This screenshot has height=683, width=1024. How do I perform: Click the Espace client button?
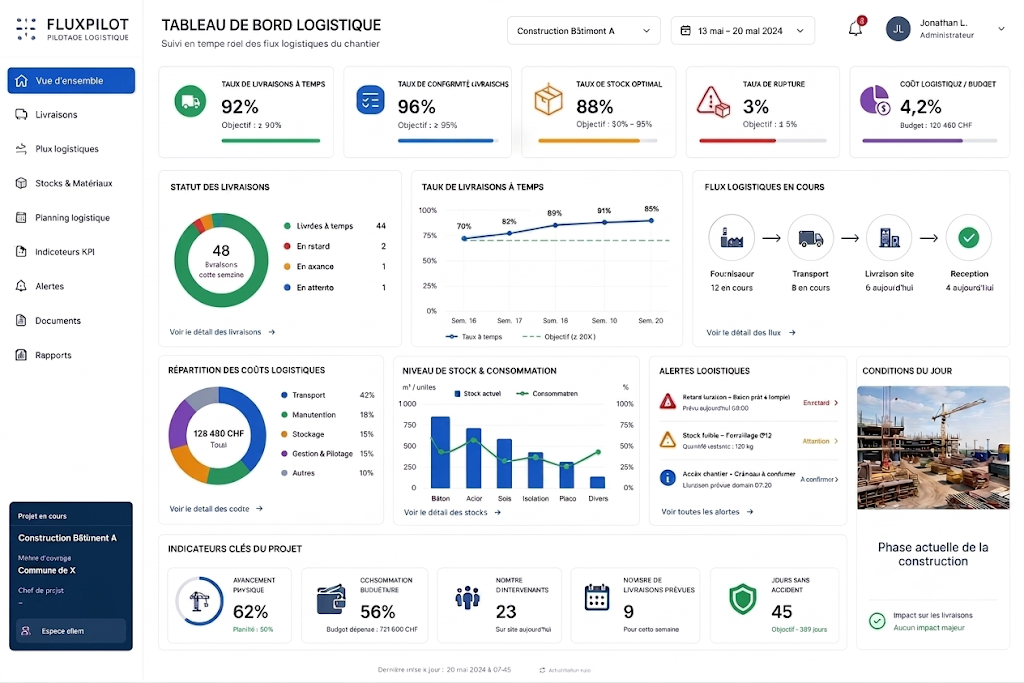tap(71, 631)
